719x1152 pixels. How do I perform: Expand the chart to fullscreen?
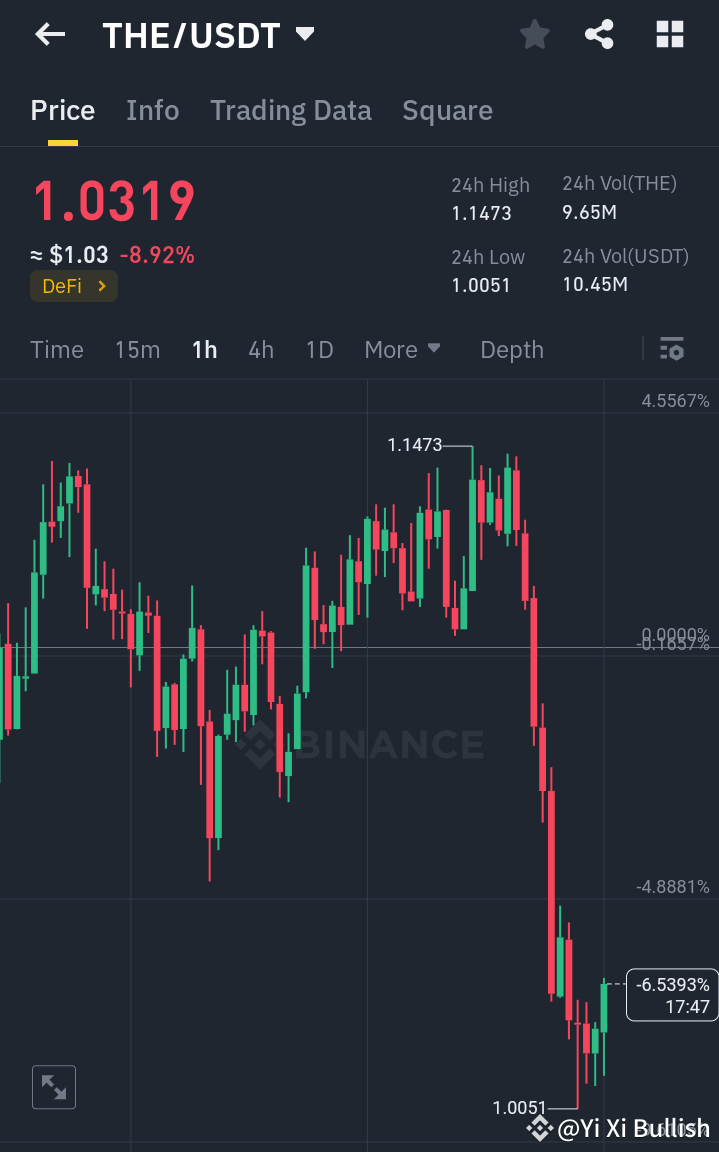53,1087
